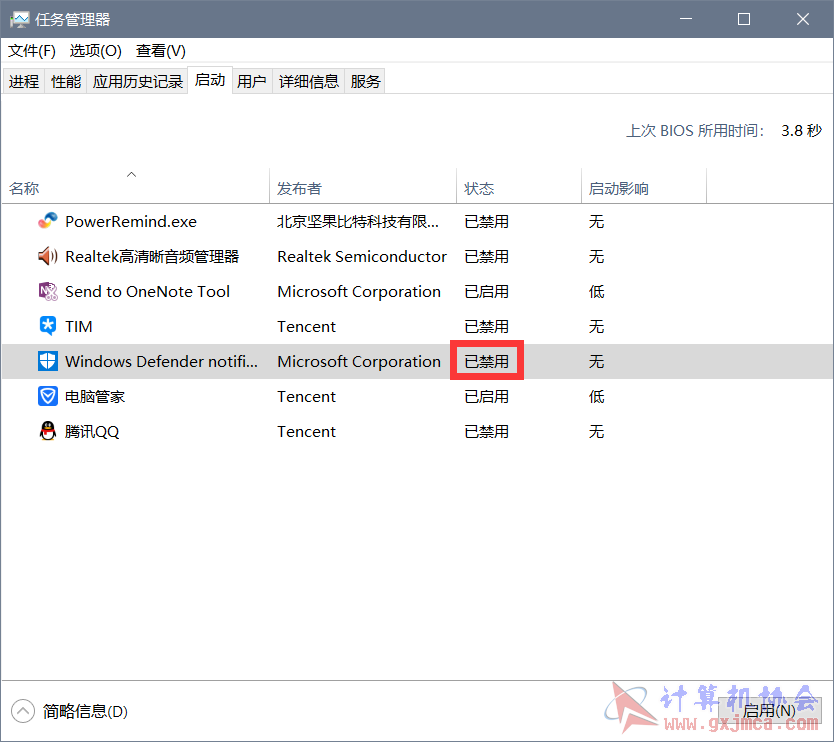Click 已禁用 status of 腾讯QQ
Viewport: 834px width, 742px height.
tap(487, 431)
